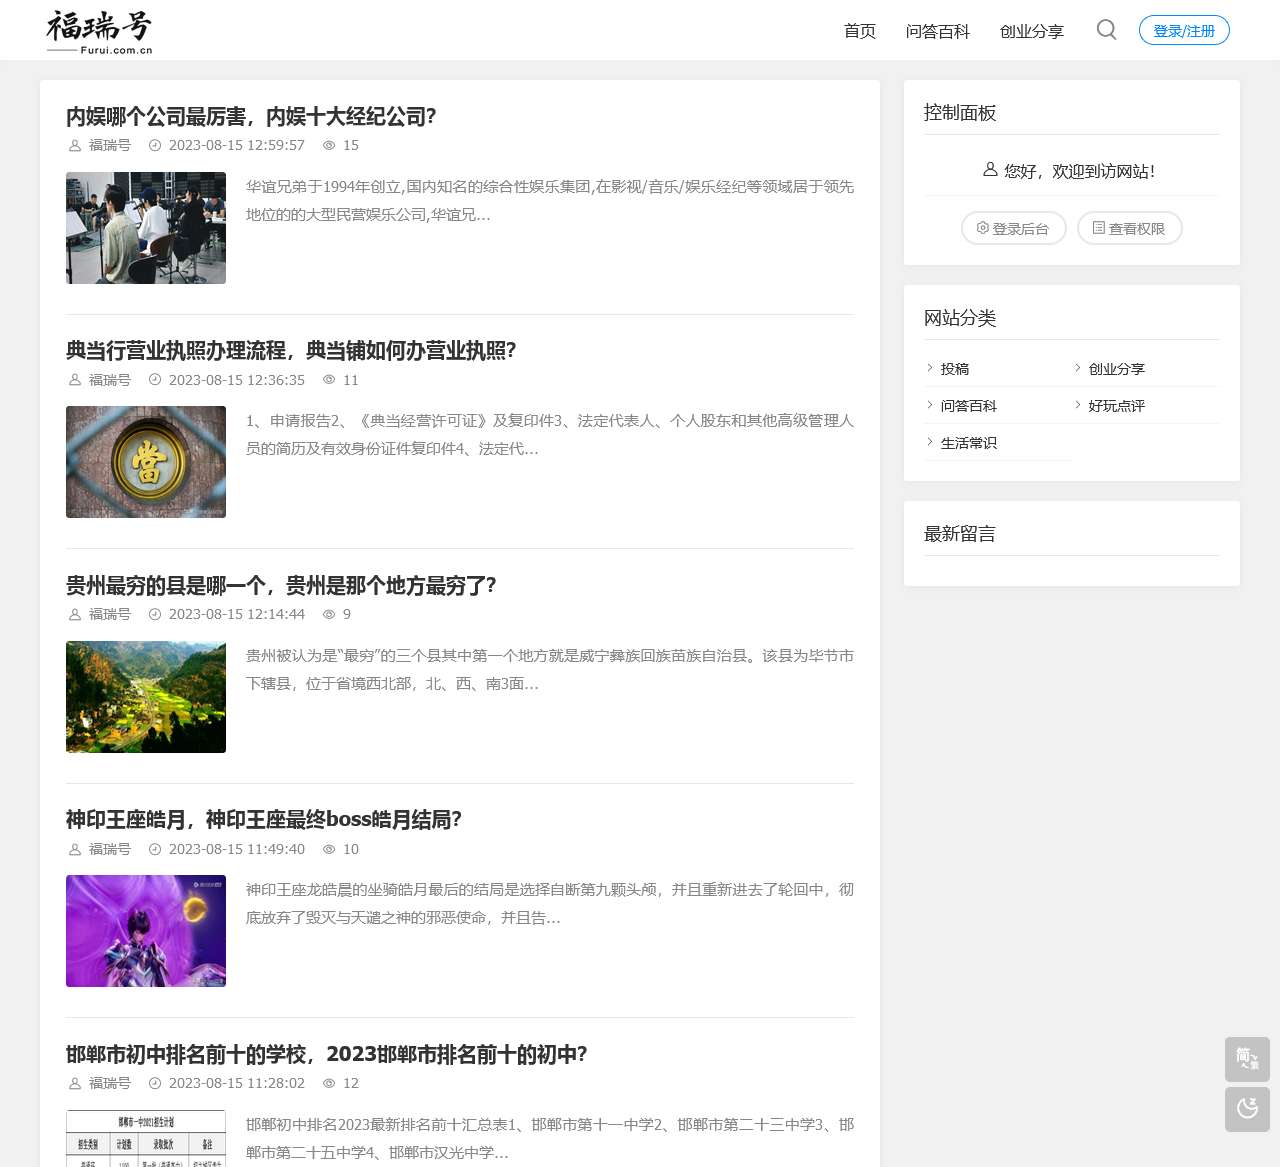1280x1167 pixels.
Task: Open article 邯郸市初中排名前十的学校
Action: tap(327, 1055)
